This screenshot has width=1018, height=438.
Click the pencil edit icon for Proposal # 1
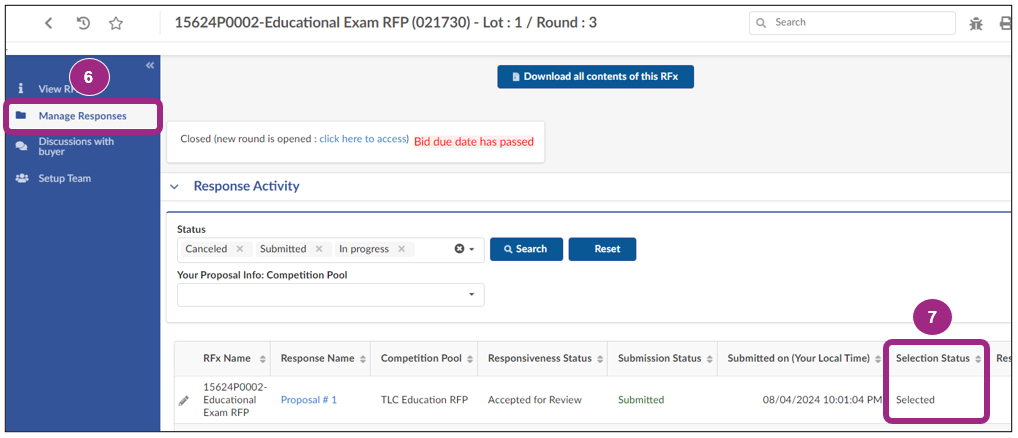[x=183, y=400]
